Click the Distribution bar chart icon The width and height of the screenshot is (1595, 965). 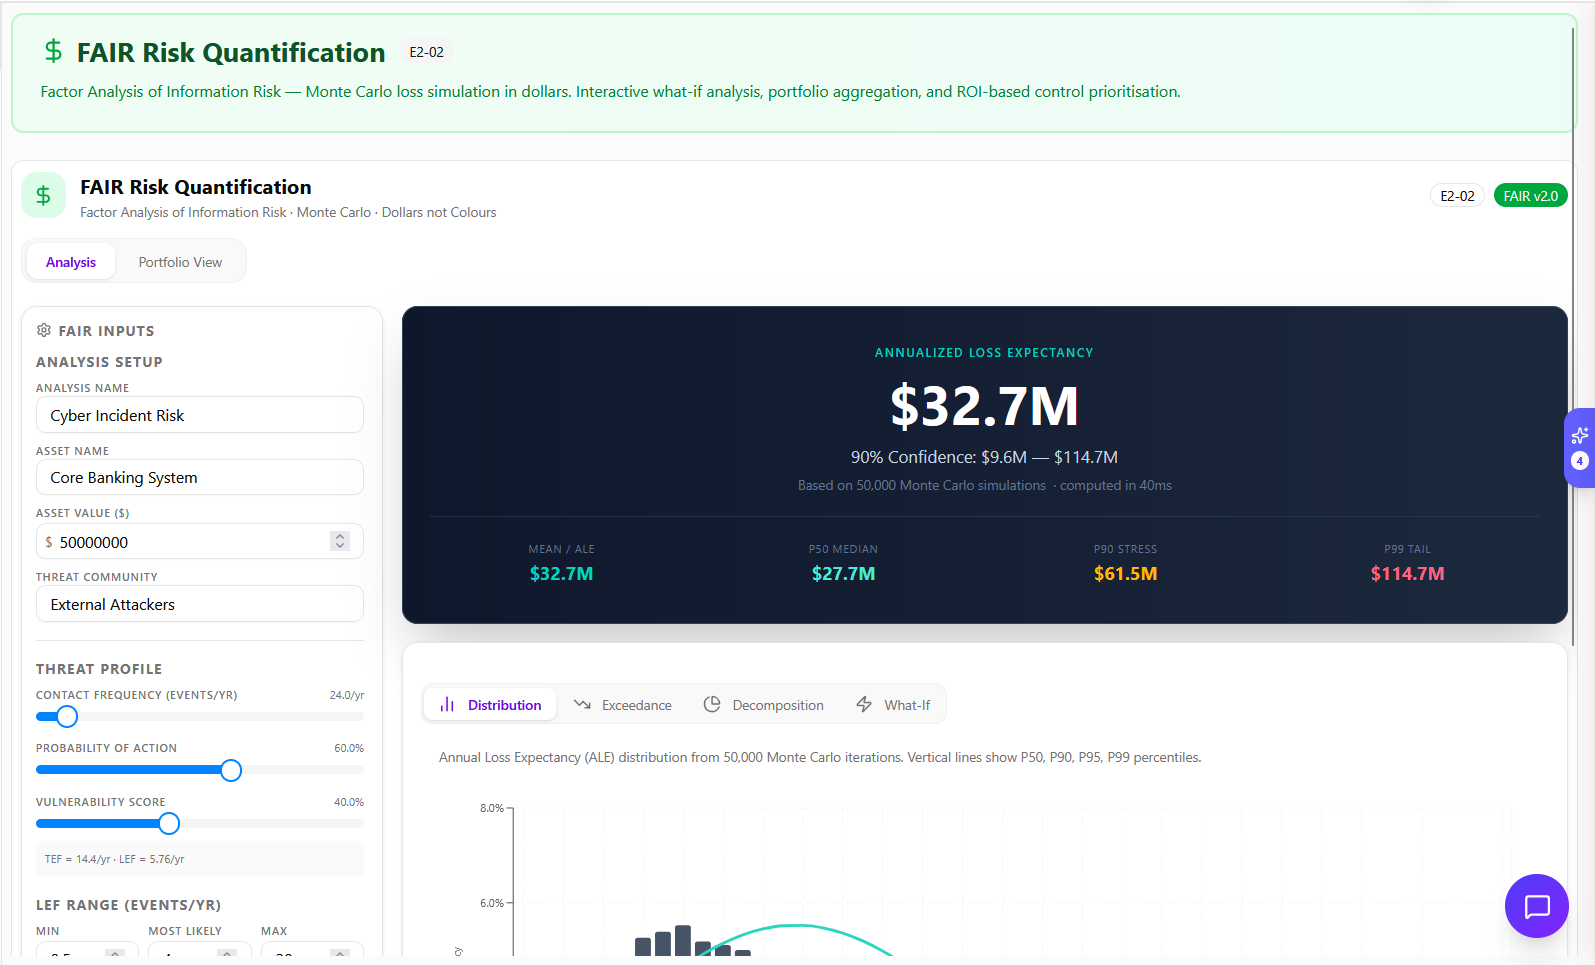447,705
